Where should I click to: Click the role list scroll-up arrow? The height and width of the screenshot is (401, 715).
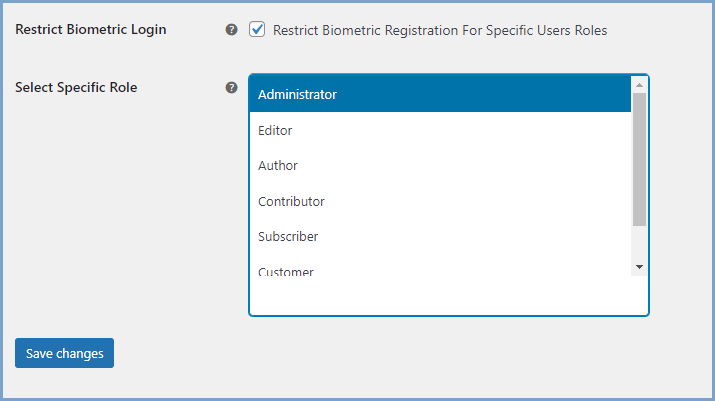pyautogui.click(x=639, y=85)
